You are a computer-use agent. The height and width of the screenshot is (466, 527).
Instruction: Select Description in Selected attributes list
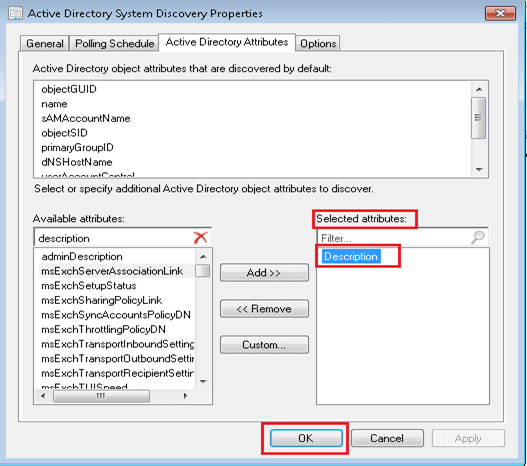point(351,256)
